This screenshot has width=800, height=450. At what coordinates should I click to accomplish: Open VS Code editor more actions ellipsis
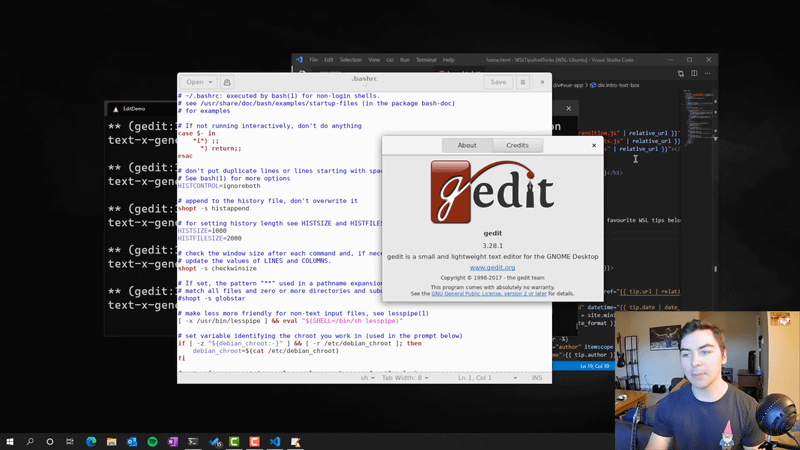707,73
